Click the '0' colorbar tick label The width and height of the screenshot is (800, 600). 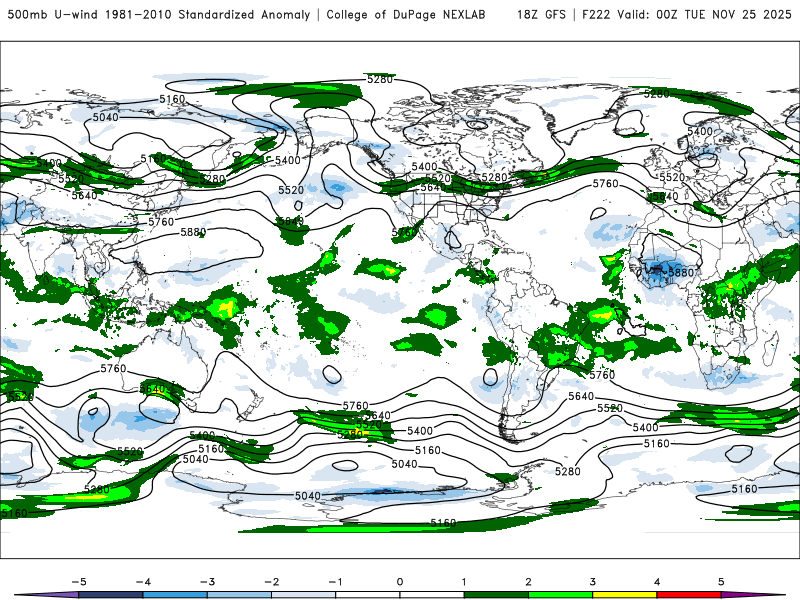[399, 582]
